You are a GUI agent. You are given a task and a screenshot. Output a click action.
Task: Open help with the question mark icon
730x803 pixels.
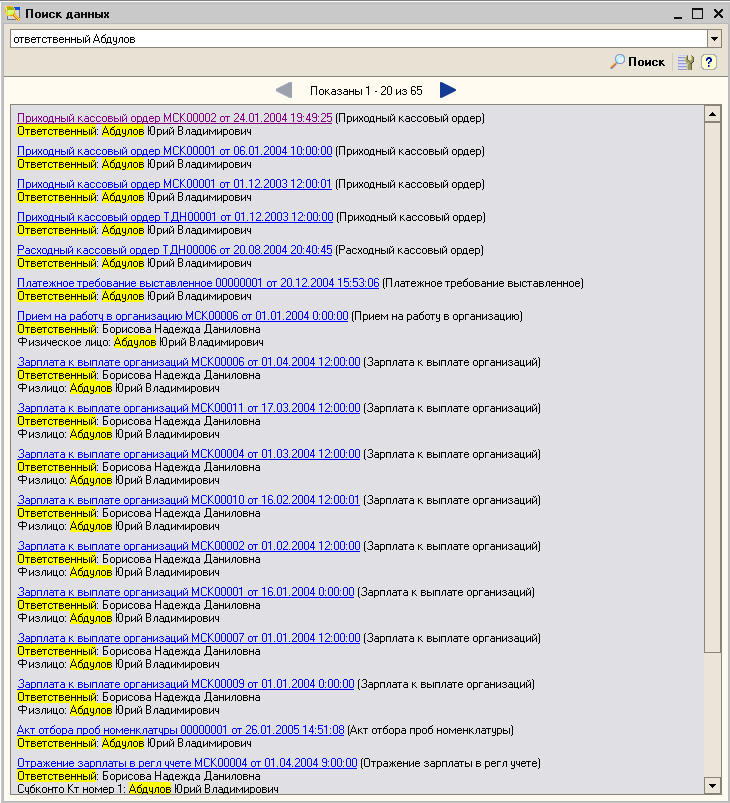click(x=708, y=62)
